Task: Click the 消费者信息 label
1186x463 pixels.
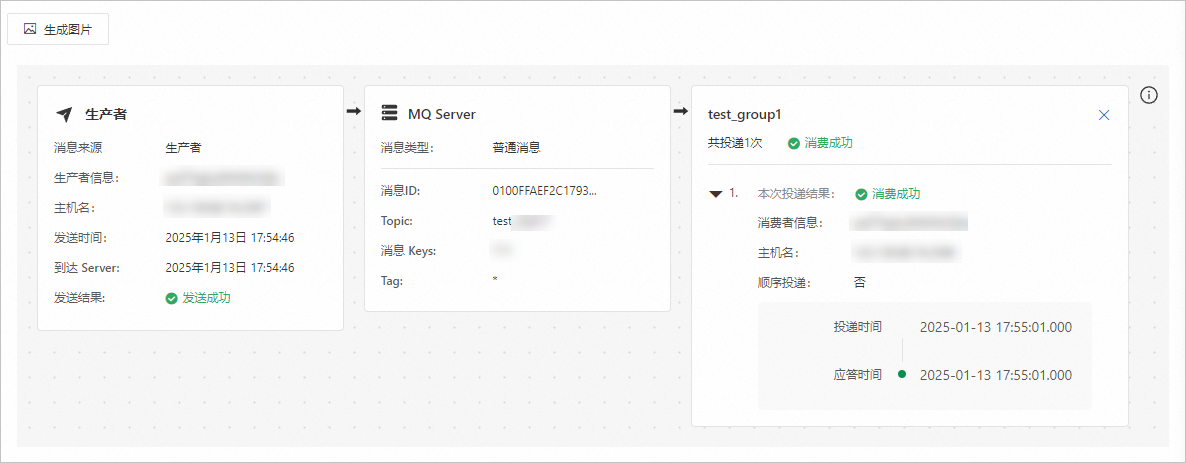Action: (x=790, y=222)
